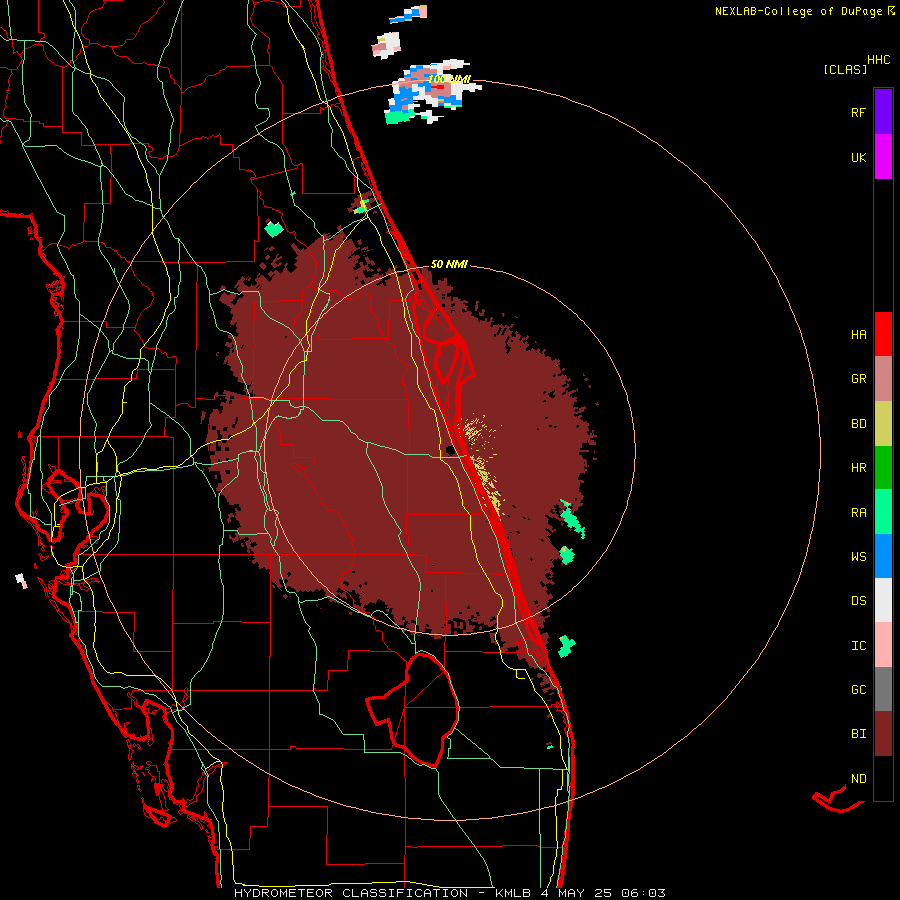Click the DS white legend swatch
This screenshot has width=900, height=900.
[883, 600]
